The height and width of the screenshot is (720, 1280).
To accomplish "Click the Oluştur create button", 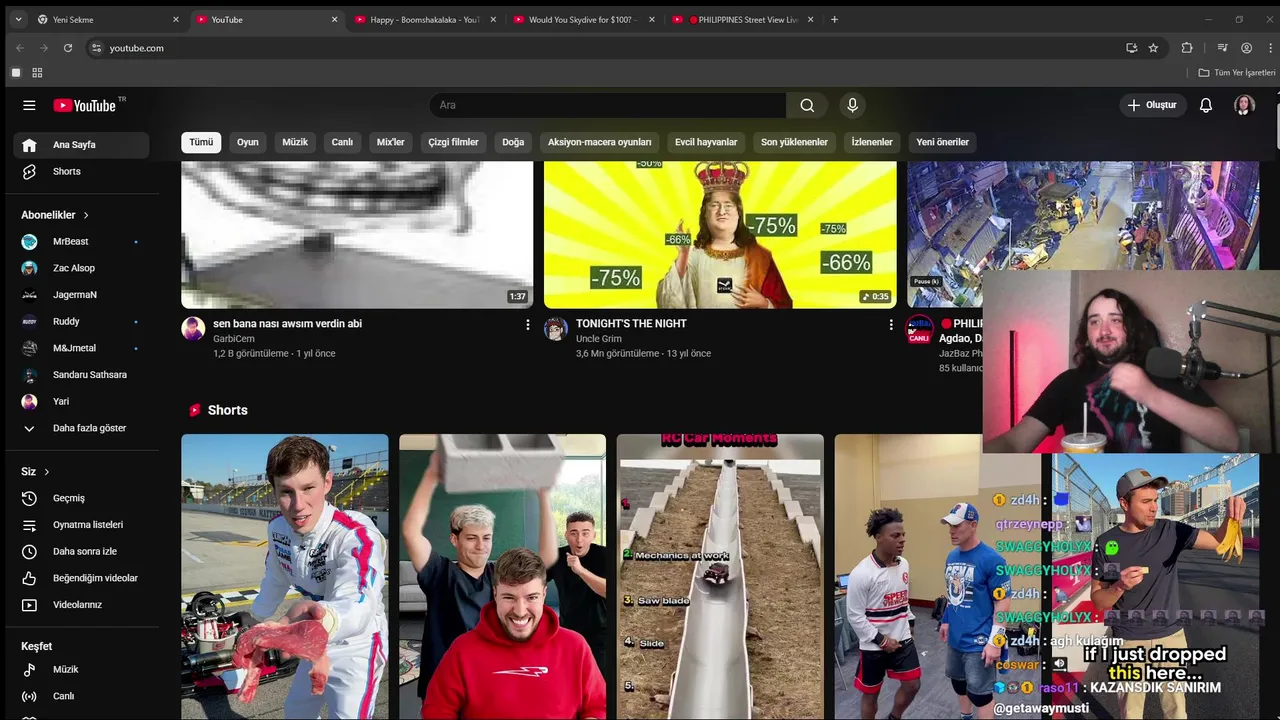I will [x=1151, y=105].
